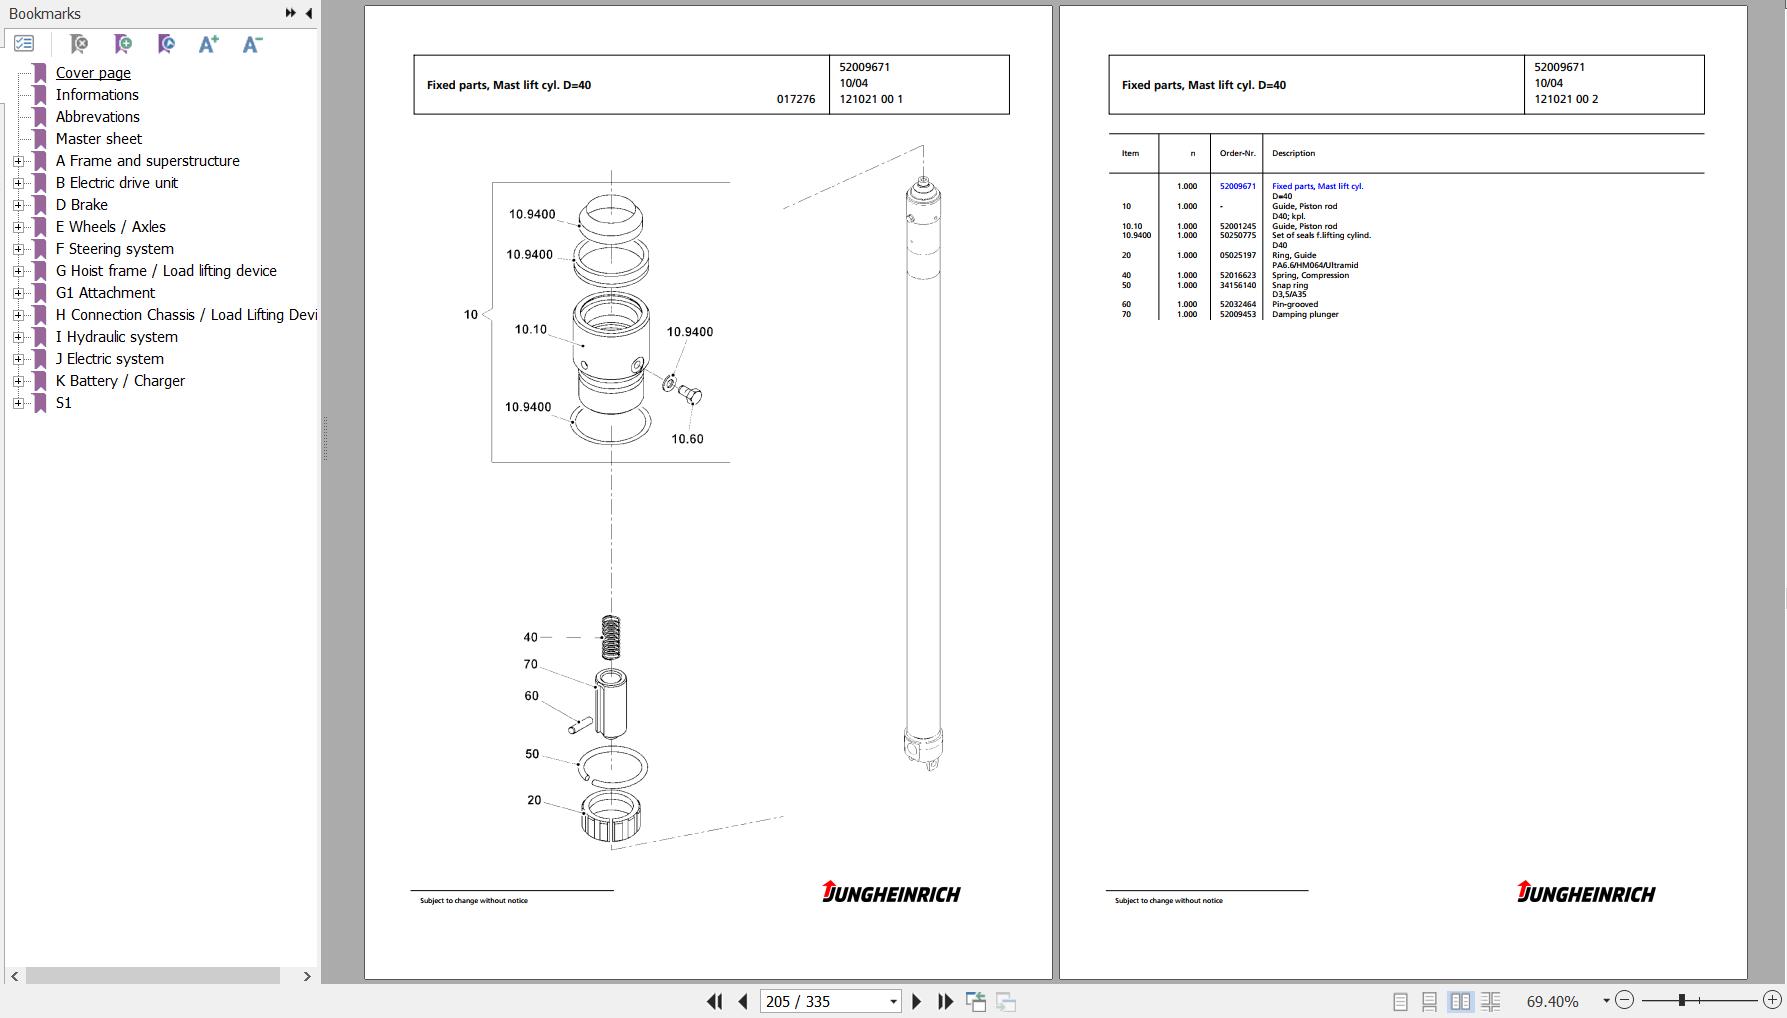Expand K Battery / Charger bookmark
Viewport: 1787px width, 1018px height.
(18, 381)
